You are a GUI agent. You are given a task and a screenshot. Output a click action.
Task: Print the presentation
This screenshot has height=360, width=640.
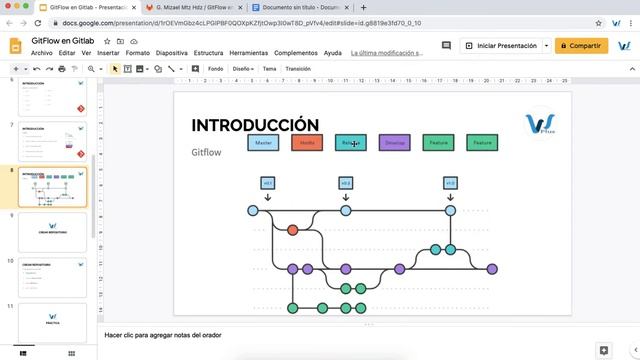tap(62, 69)
